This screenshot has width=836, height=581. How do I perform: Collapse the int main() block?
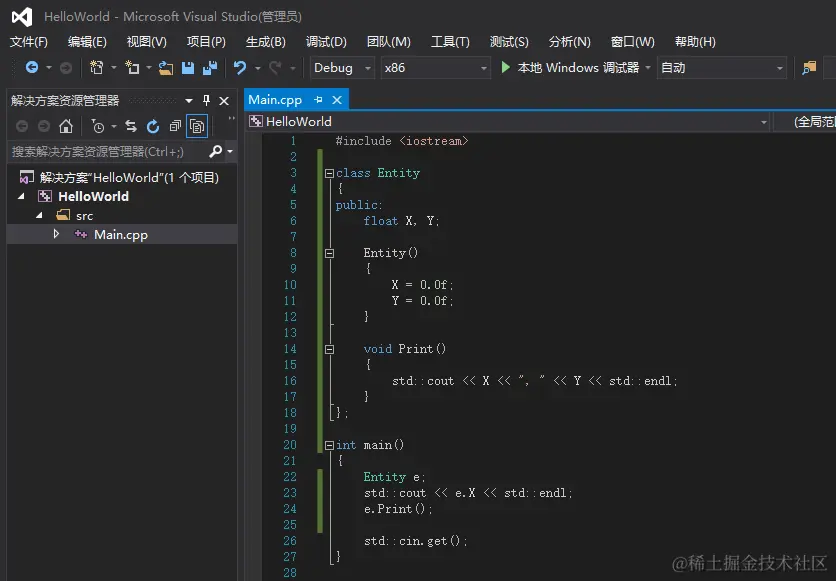point(329,445)
